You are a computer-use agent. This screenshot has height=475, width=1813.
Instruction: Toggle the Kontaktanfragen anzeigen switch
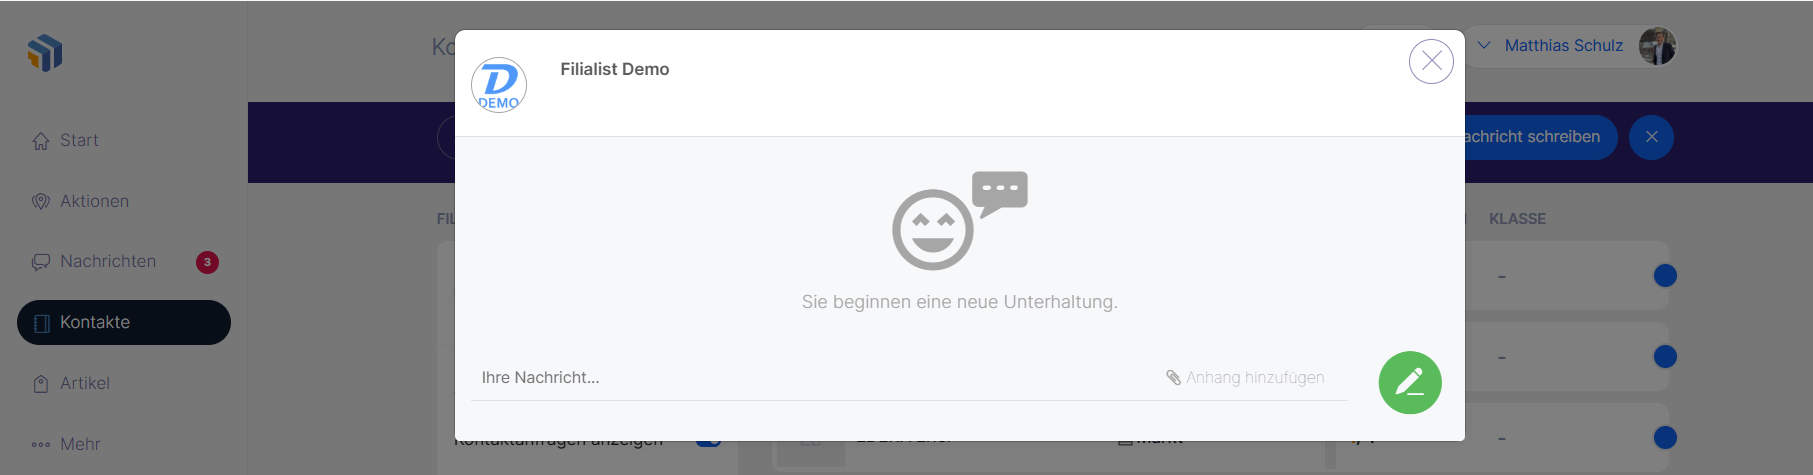709,441
